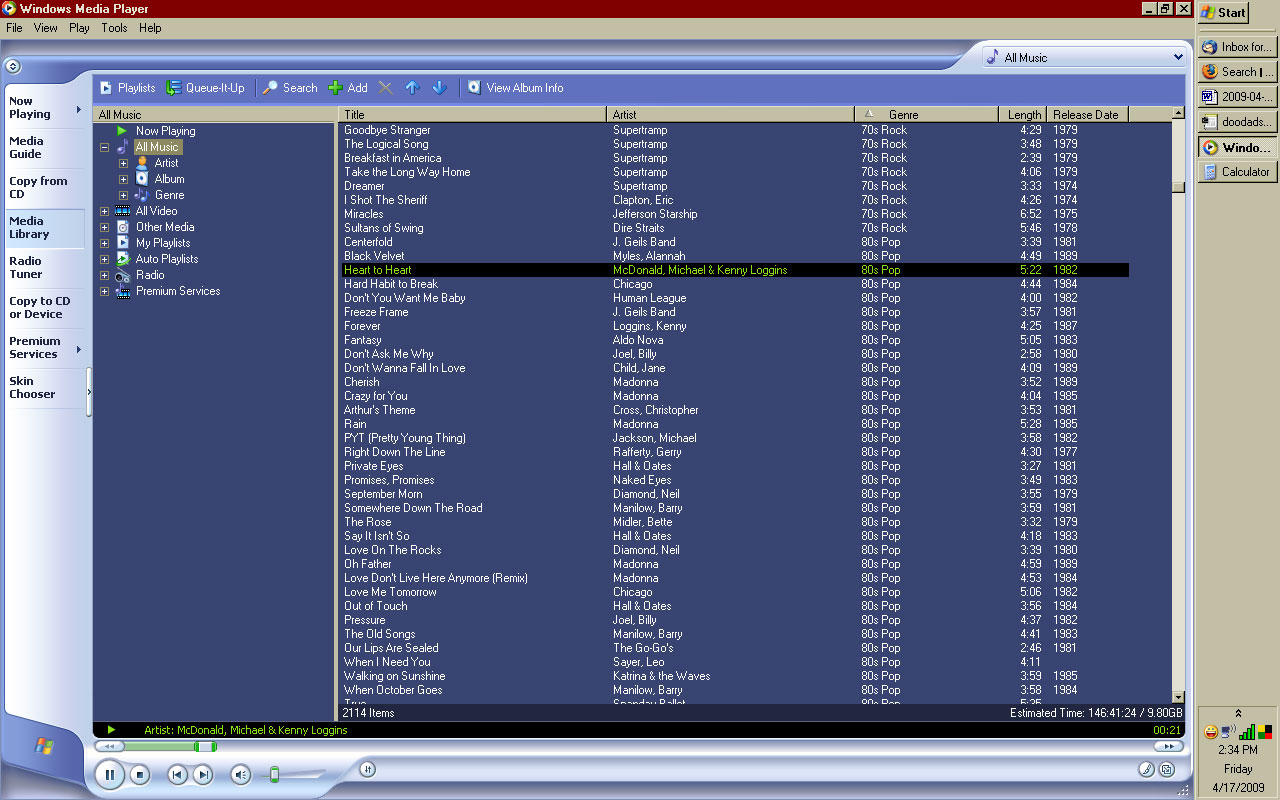This screenshot has width=1280, height=800.
Task: Click the round collapse menu bar button
Action: (x=13, y=67)
